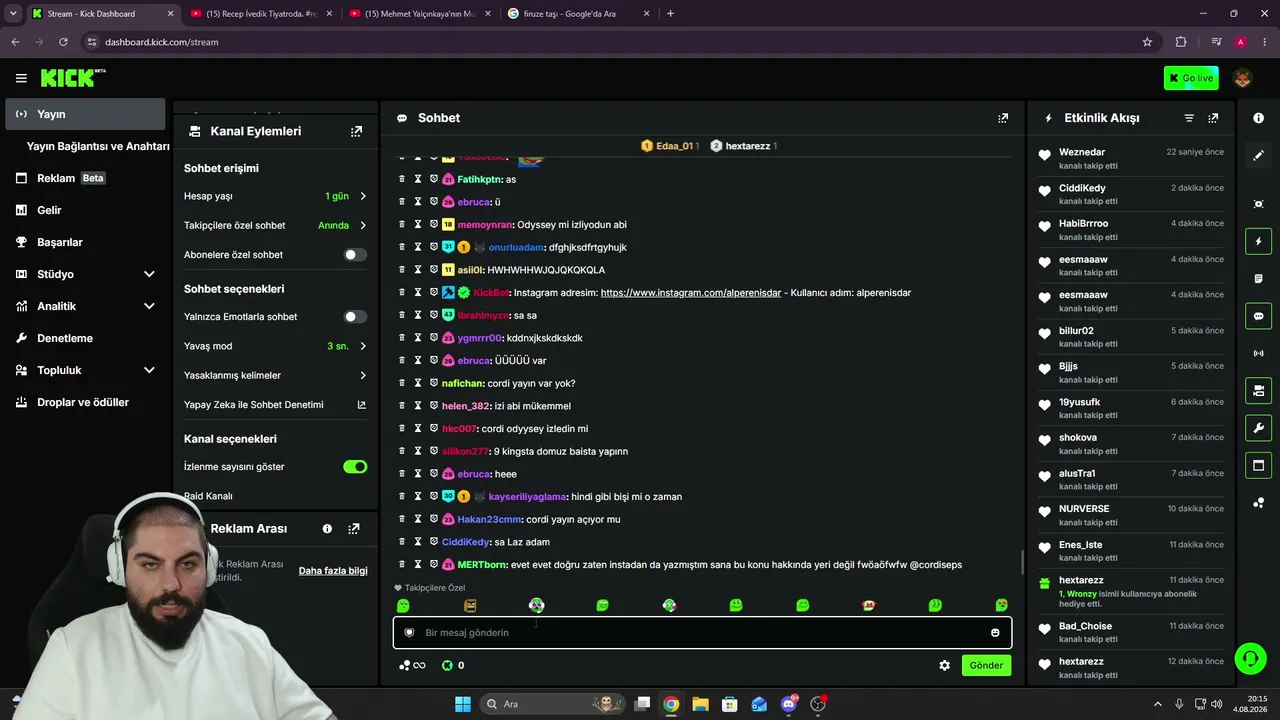
Task: Click the Go live button
Action: [1191, 78]
